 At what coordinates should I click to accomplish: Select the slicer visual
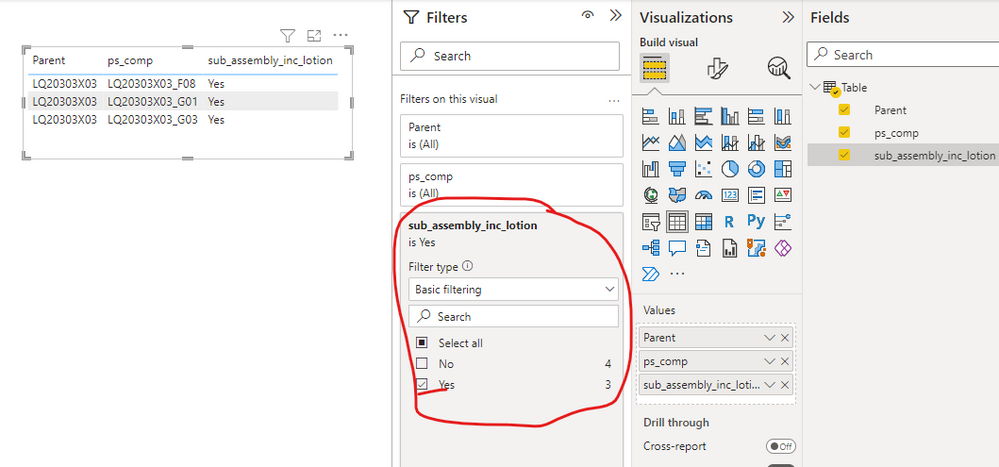[x=650, y=222]
